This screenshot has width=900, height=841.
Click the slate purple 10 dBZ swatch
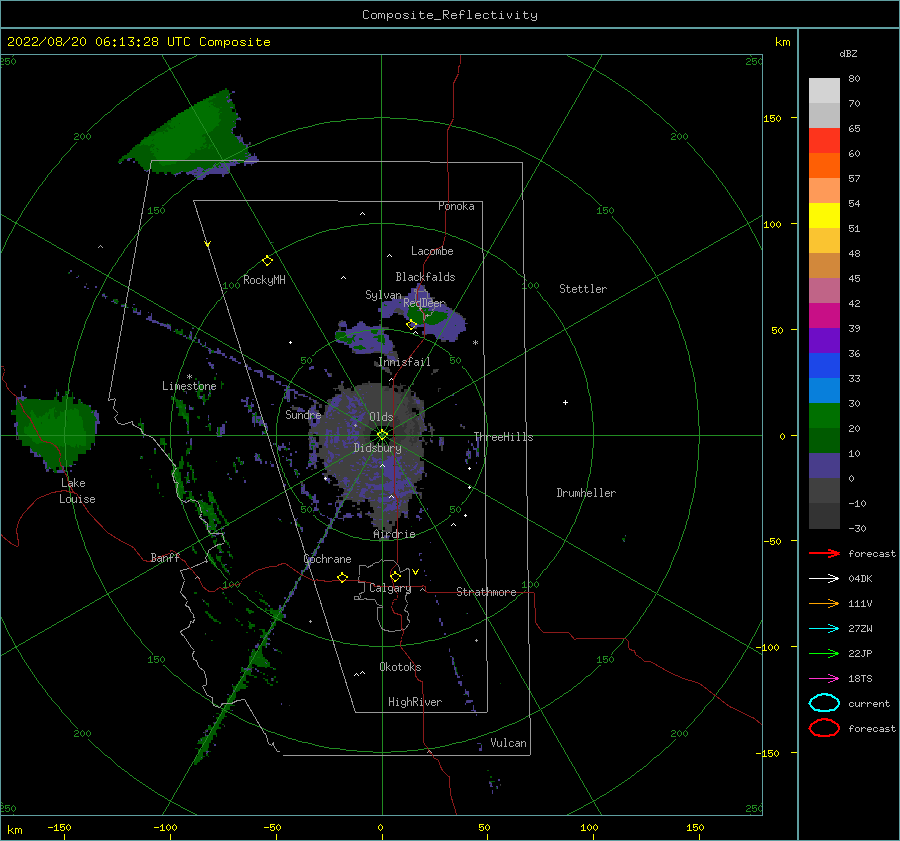(x=824, y=465)
